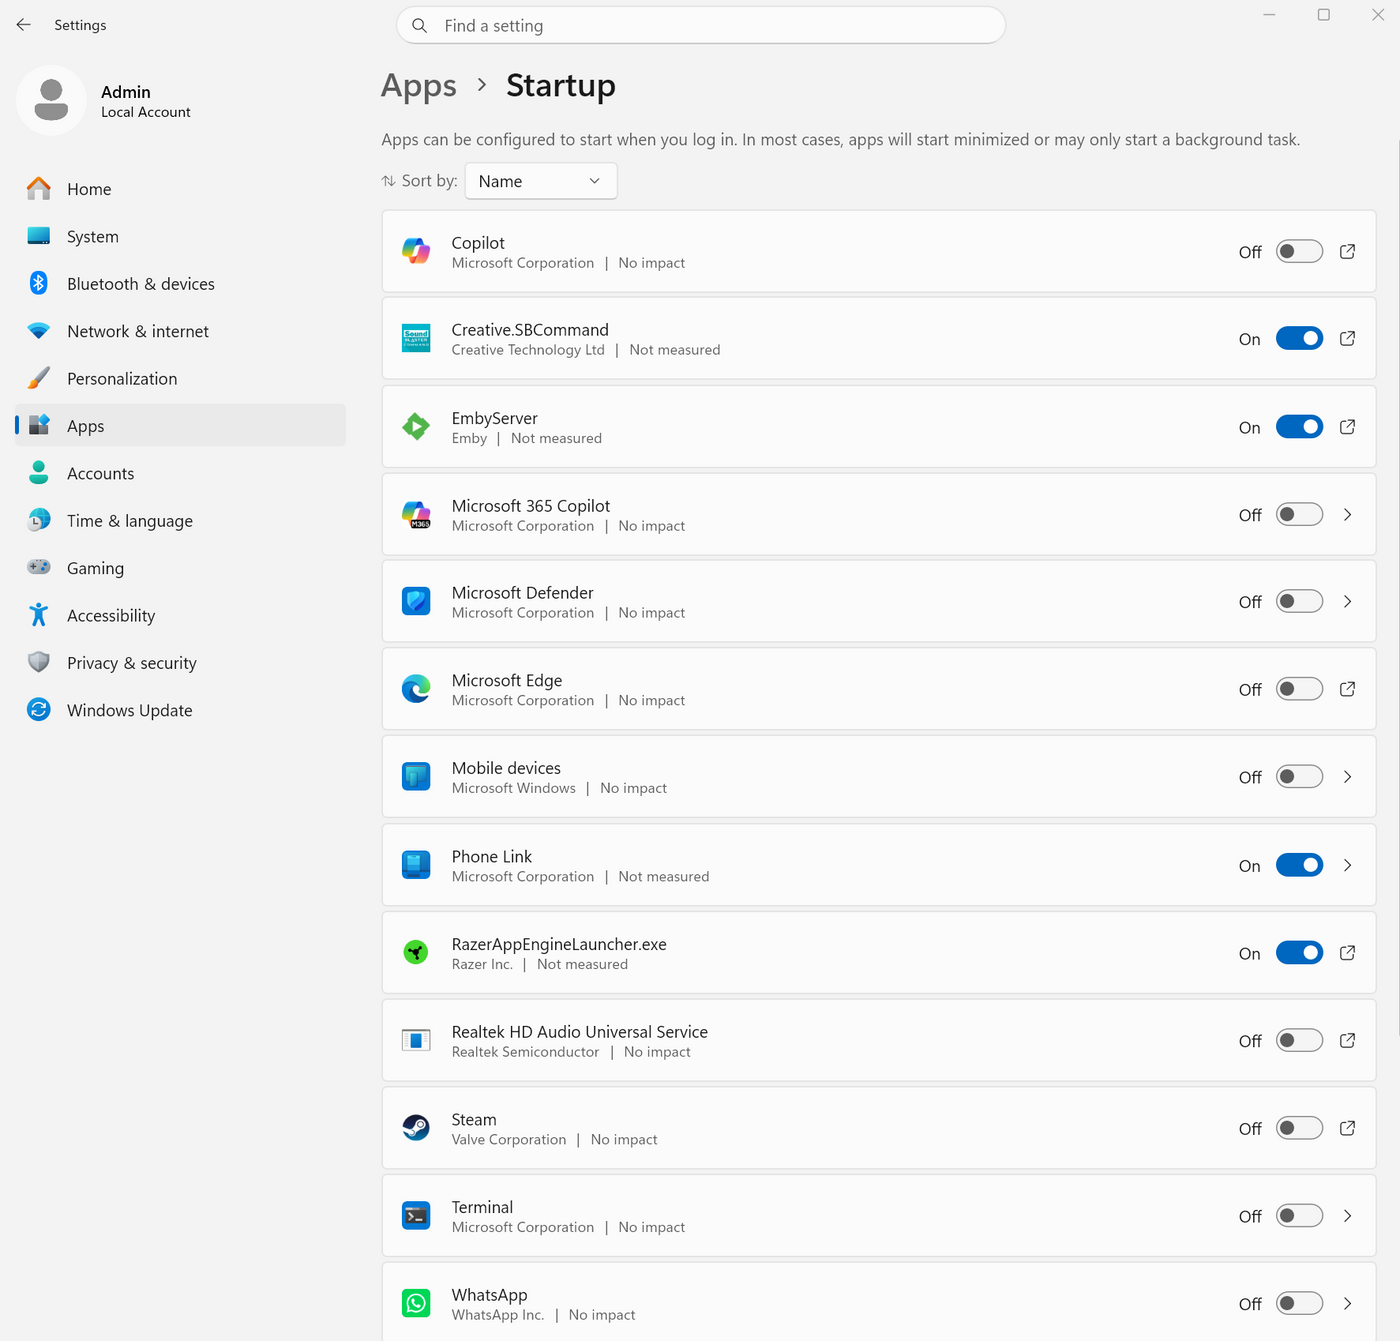Click the Mobile devices icon
1400x1341 pixels.
click(x=416, y=777)
